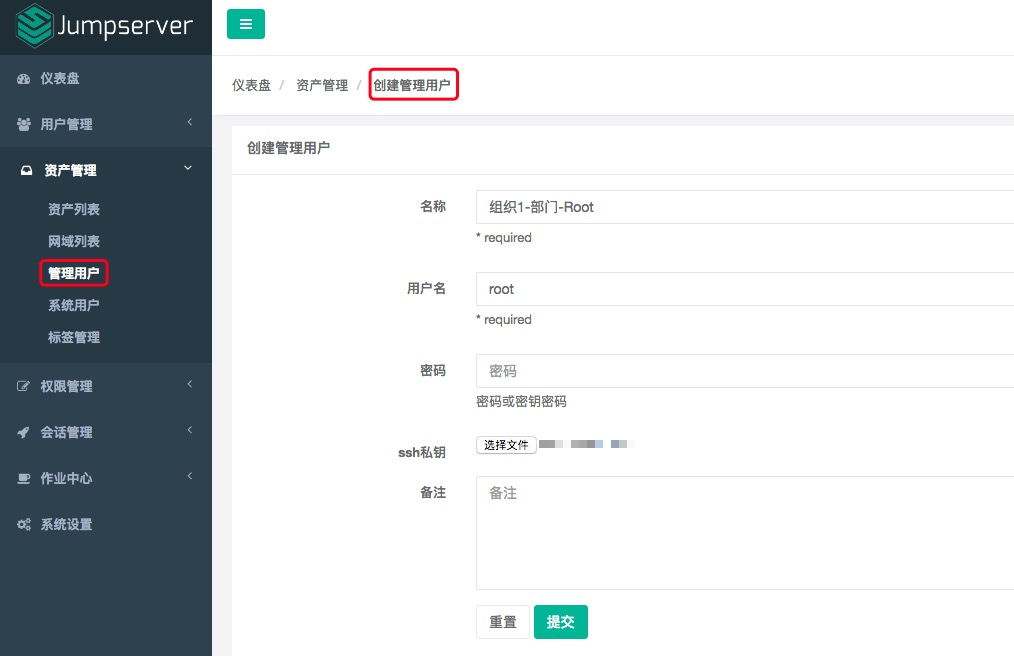Click the 仪表盘 breadcrumb link
The width and height of the screenshot is (1014, 656).
(x=252, y=85)
